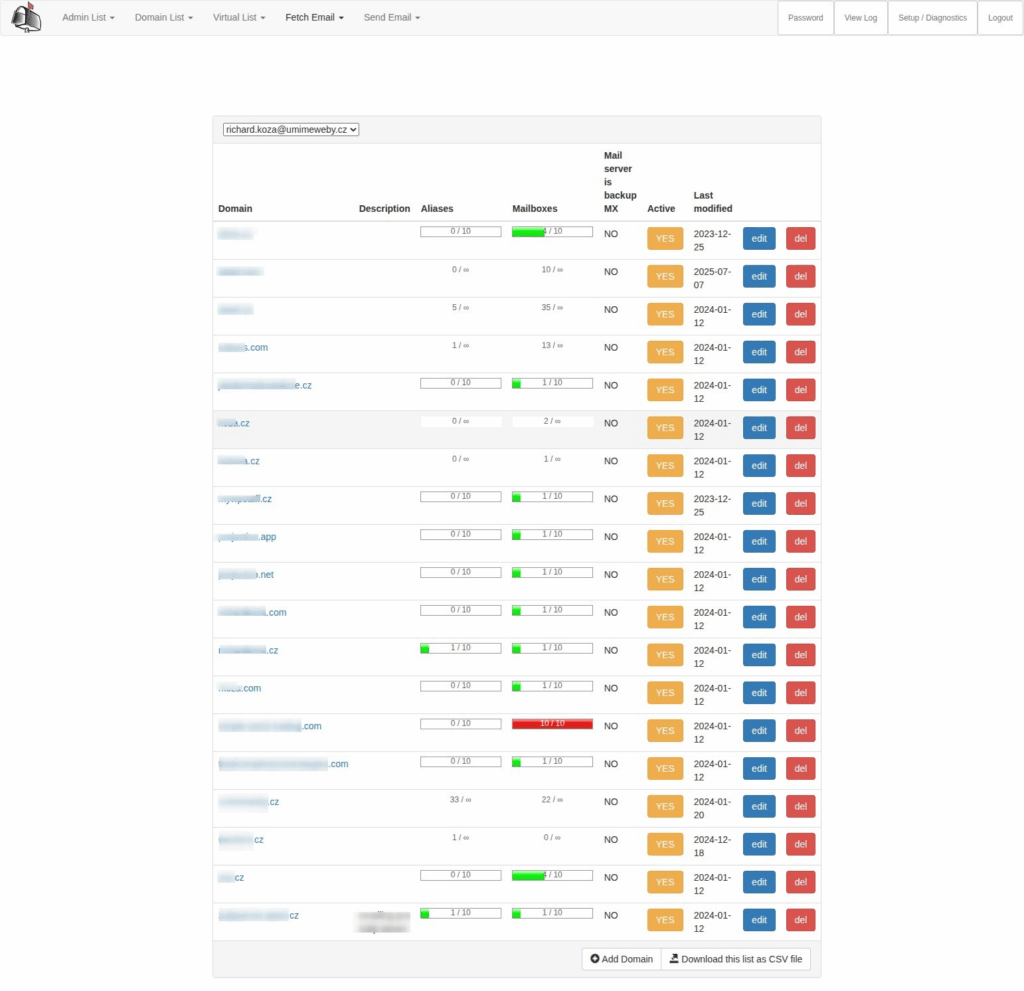Click the Password button
This screenshot has width=1024, height=991.
pyautogui.click(x=805, y=18)
